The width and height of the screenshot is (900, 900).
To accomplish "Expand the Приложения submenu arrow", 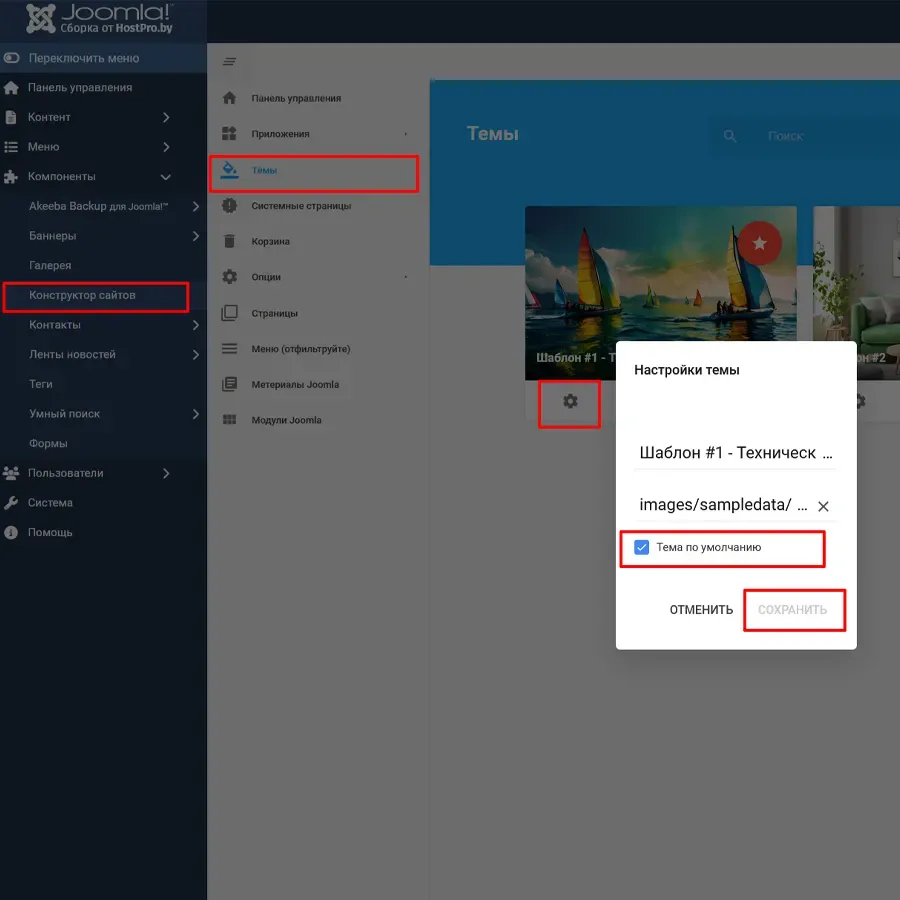I will pyautogui.click(x=405, y=134).
